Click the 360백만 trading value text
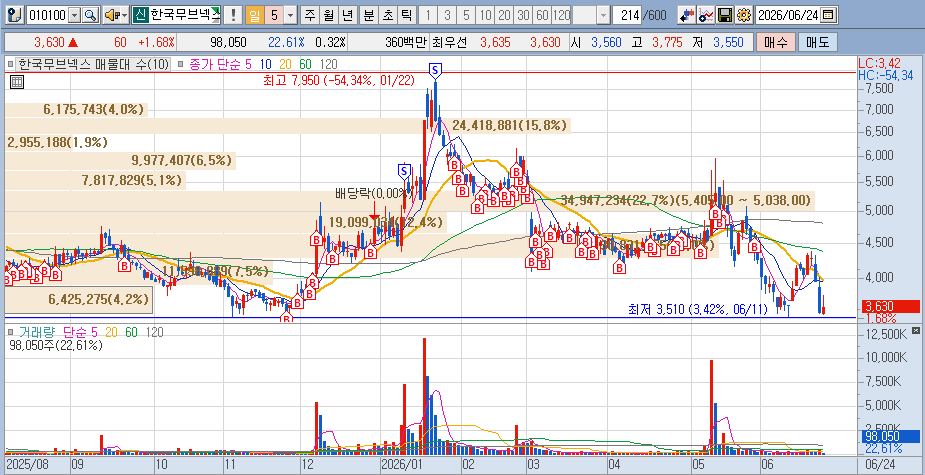This screenshot has height=475, width=925. tap(407, 42)
